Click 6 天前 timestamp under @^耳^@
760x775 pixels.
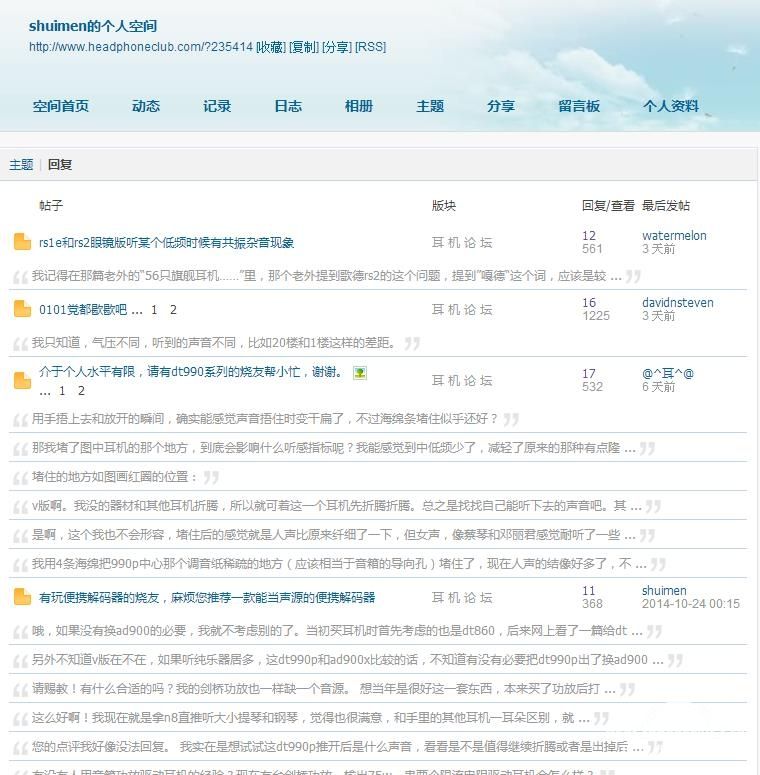(658, 387)
